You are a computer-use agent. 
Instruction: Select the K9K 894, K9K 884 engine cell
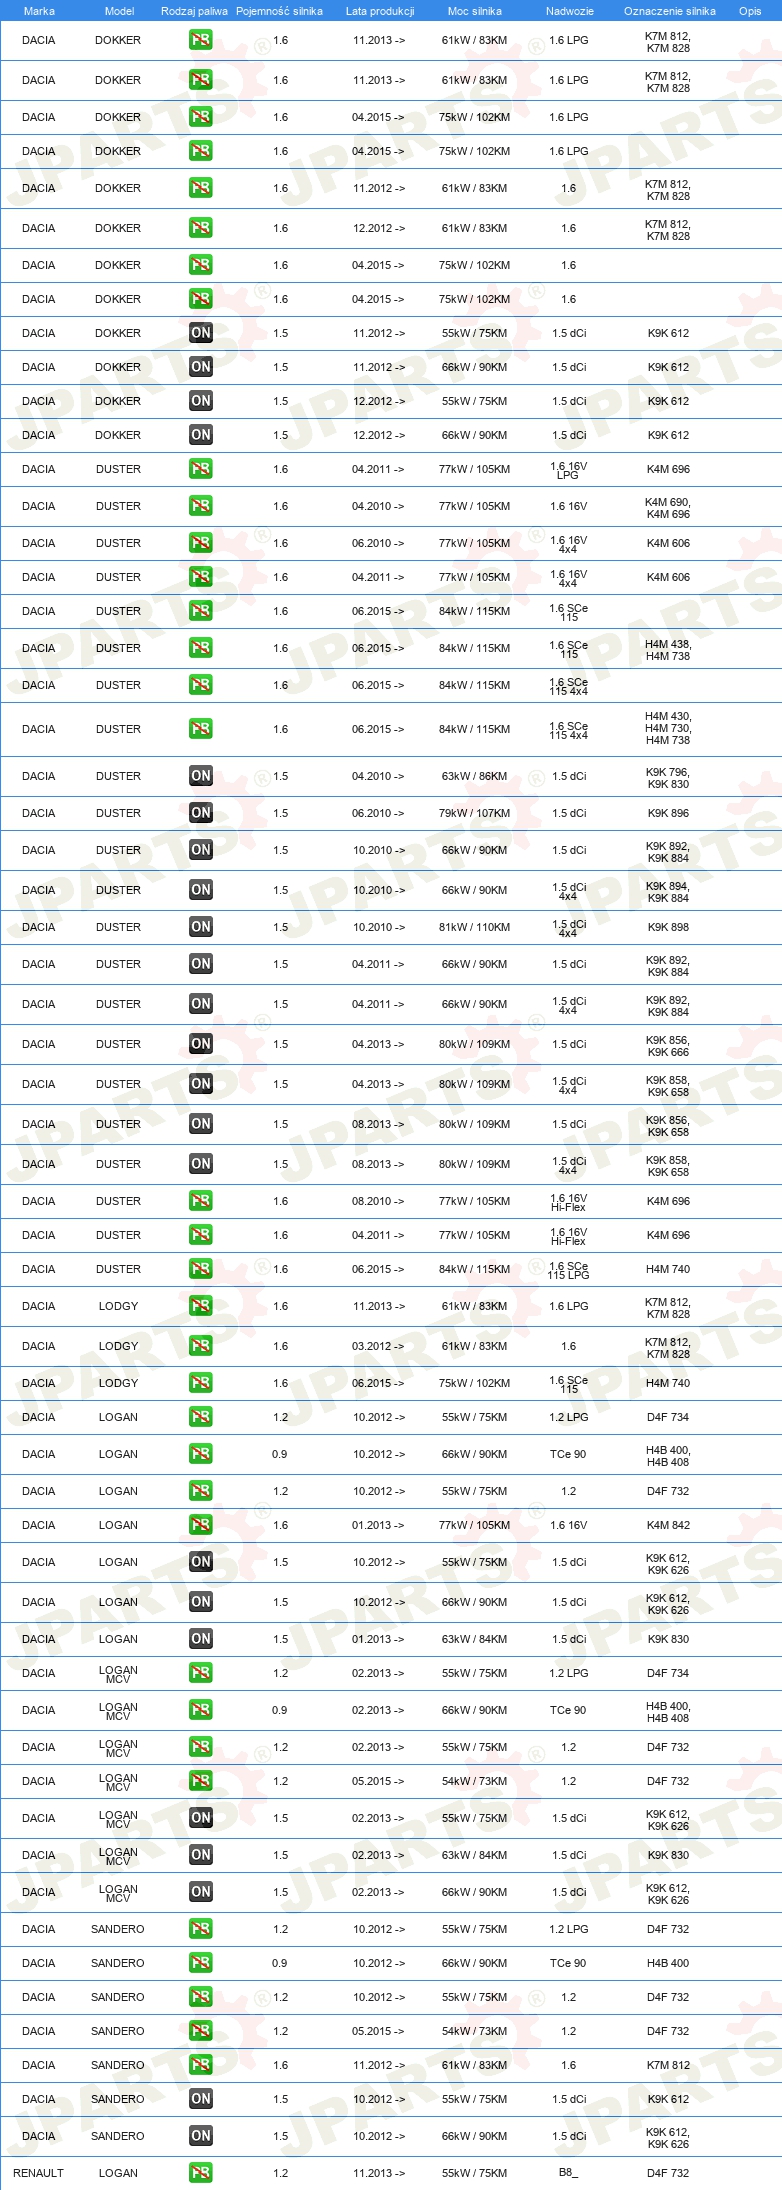tap(668, 892)
